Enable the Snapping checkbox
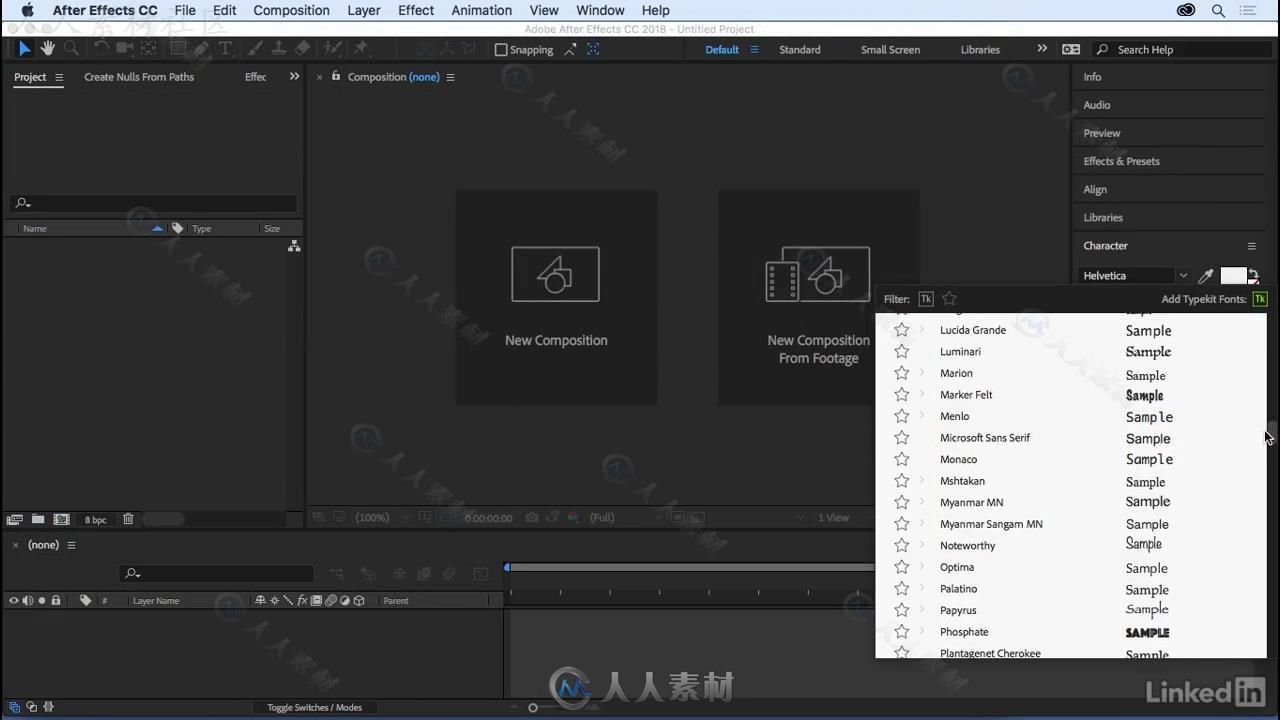Image resolution: width=1280 pixels, height=720 pixels. tap(502, 49)
